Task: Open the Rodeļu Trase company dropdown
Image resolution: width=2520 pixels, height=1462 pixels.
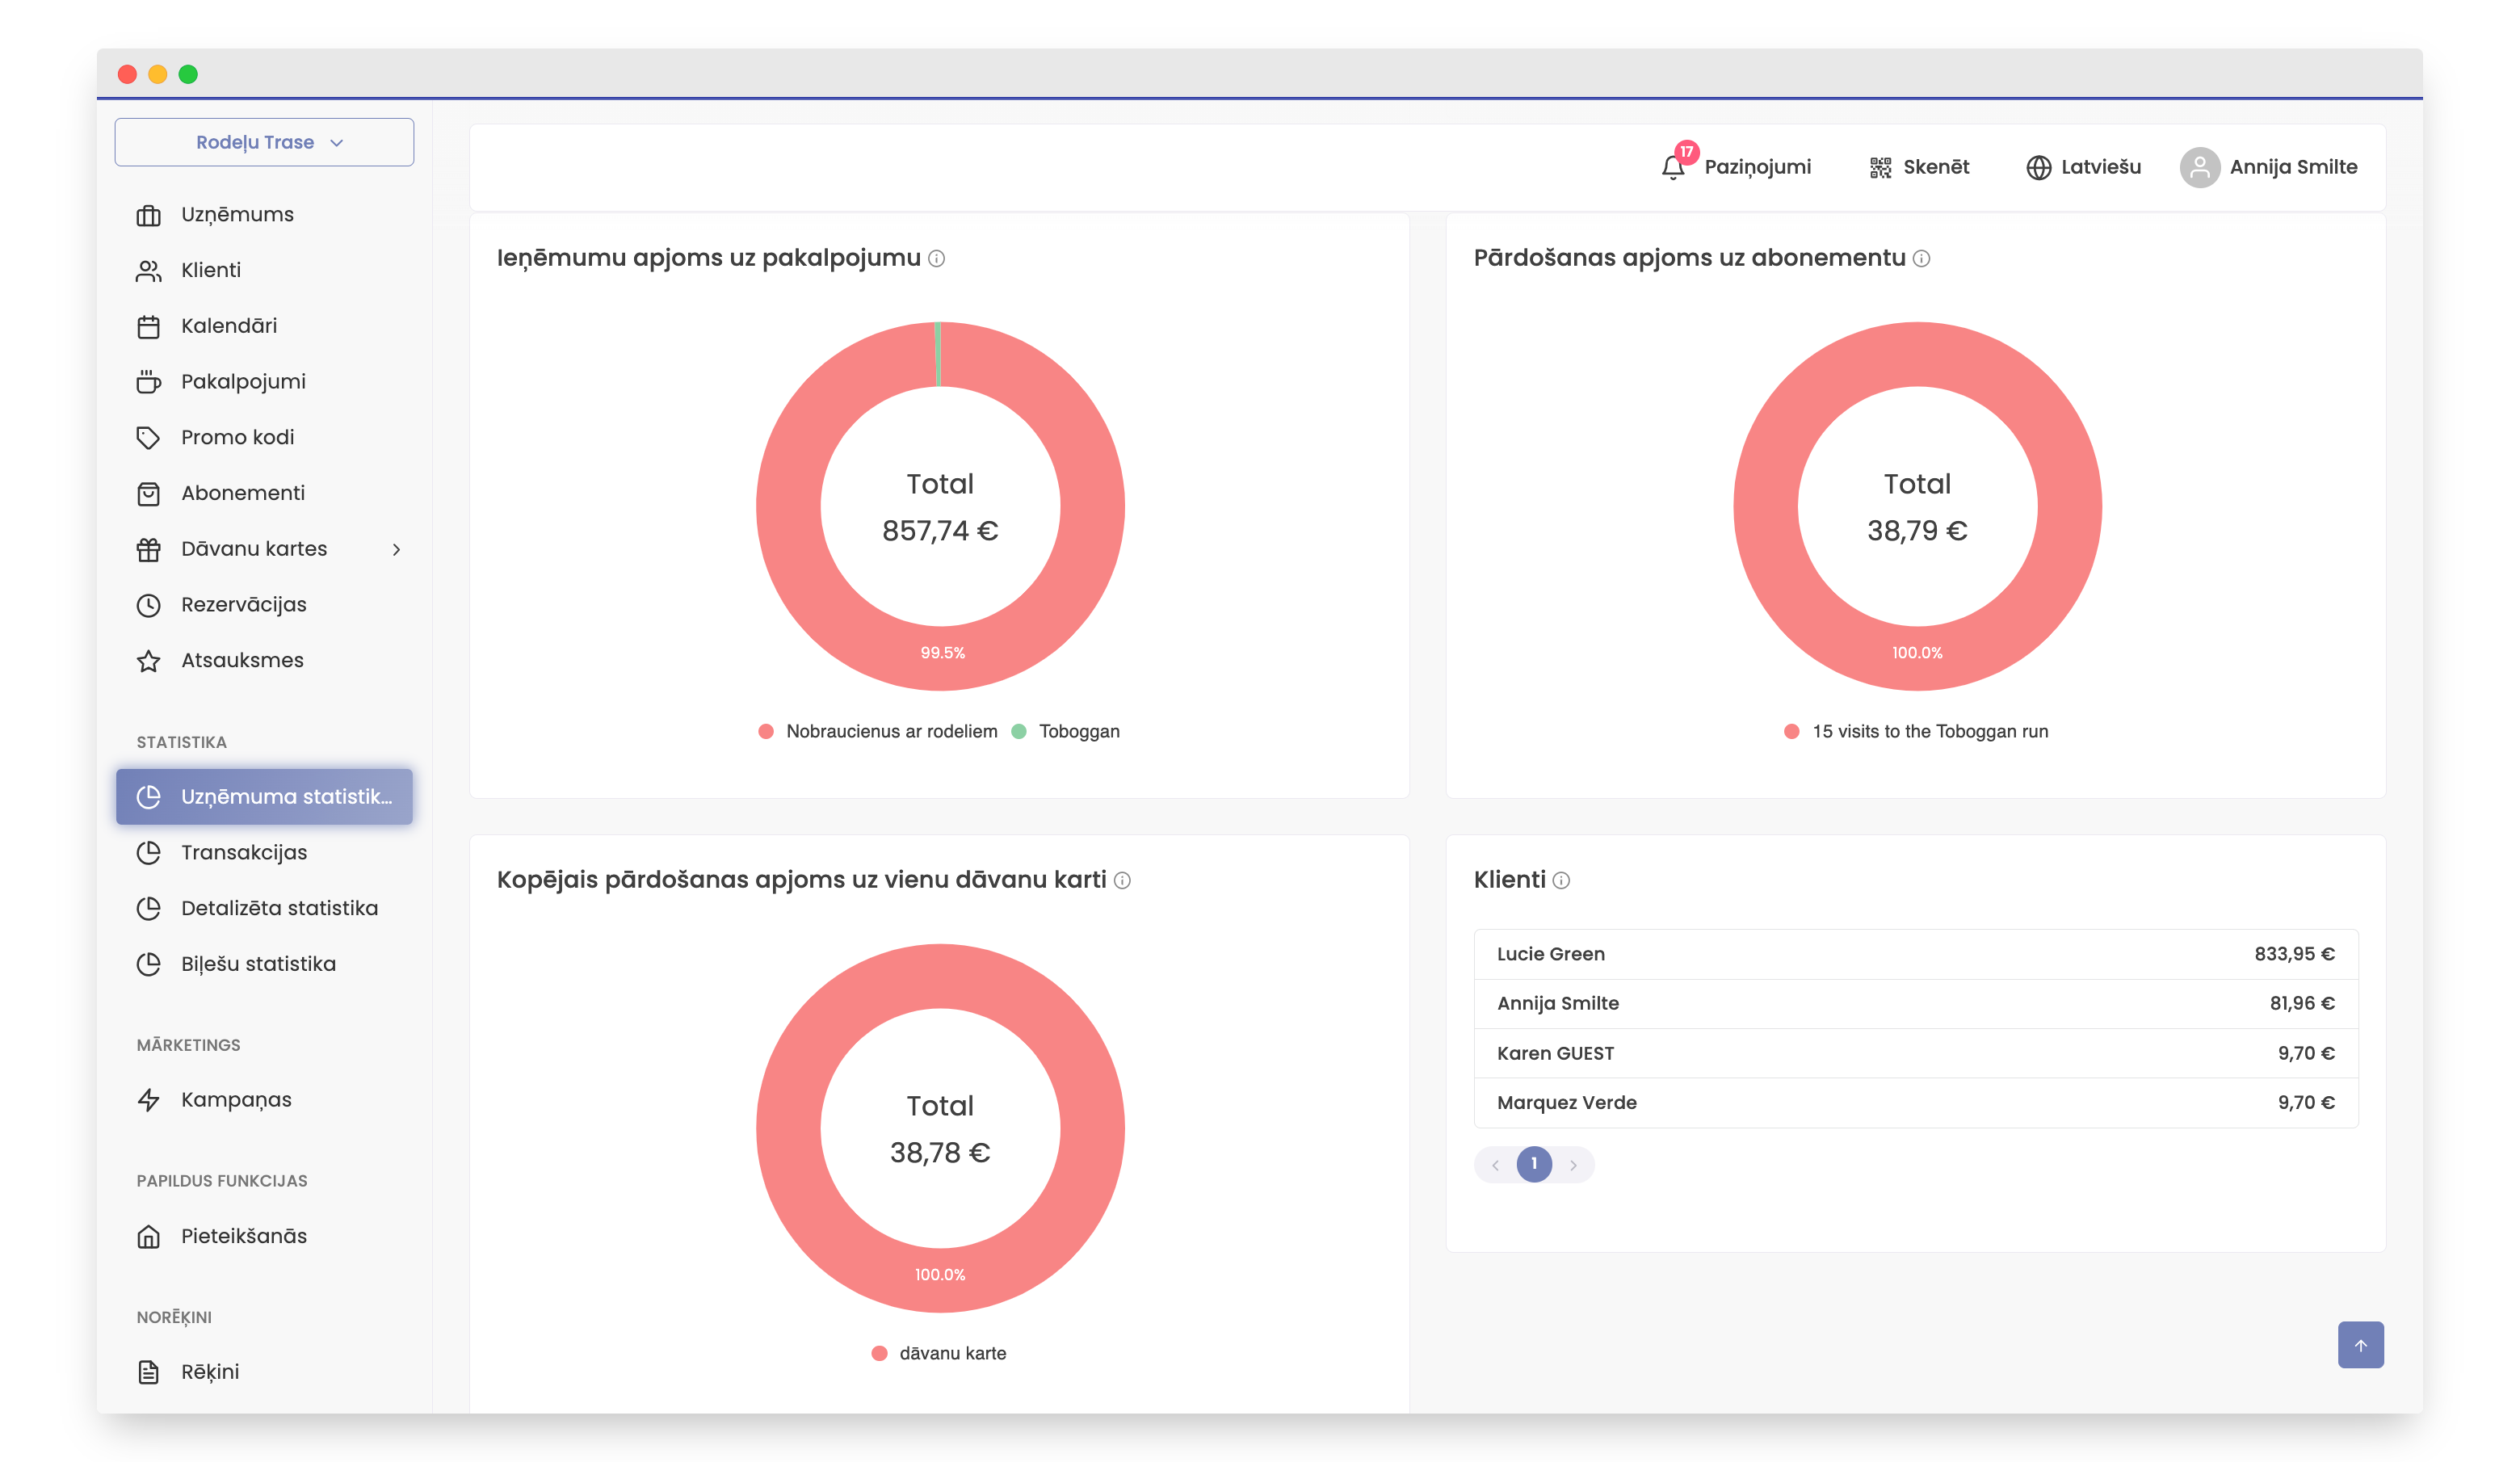Action: point(264,142)
